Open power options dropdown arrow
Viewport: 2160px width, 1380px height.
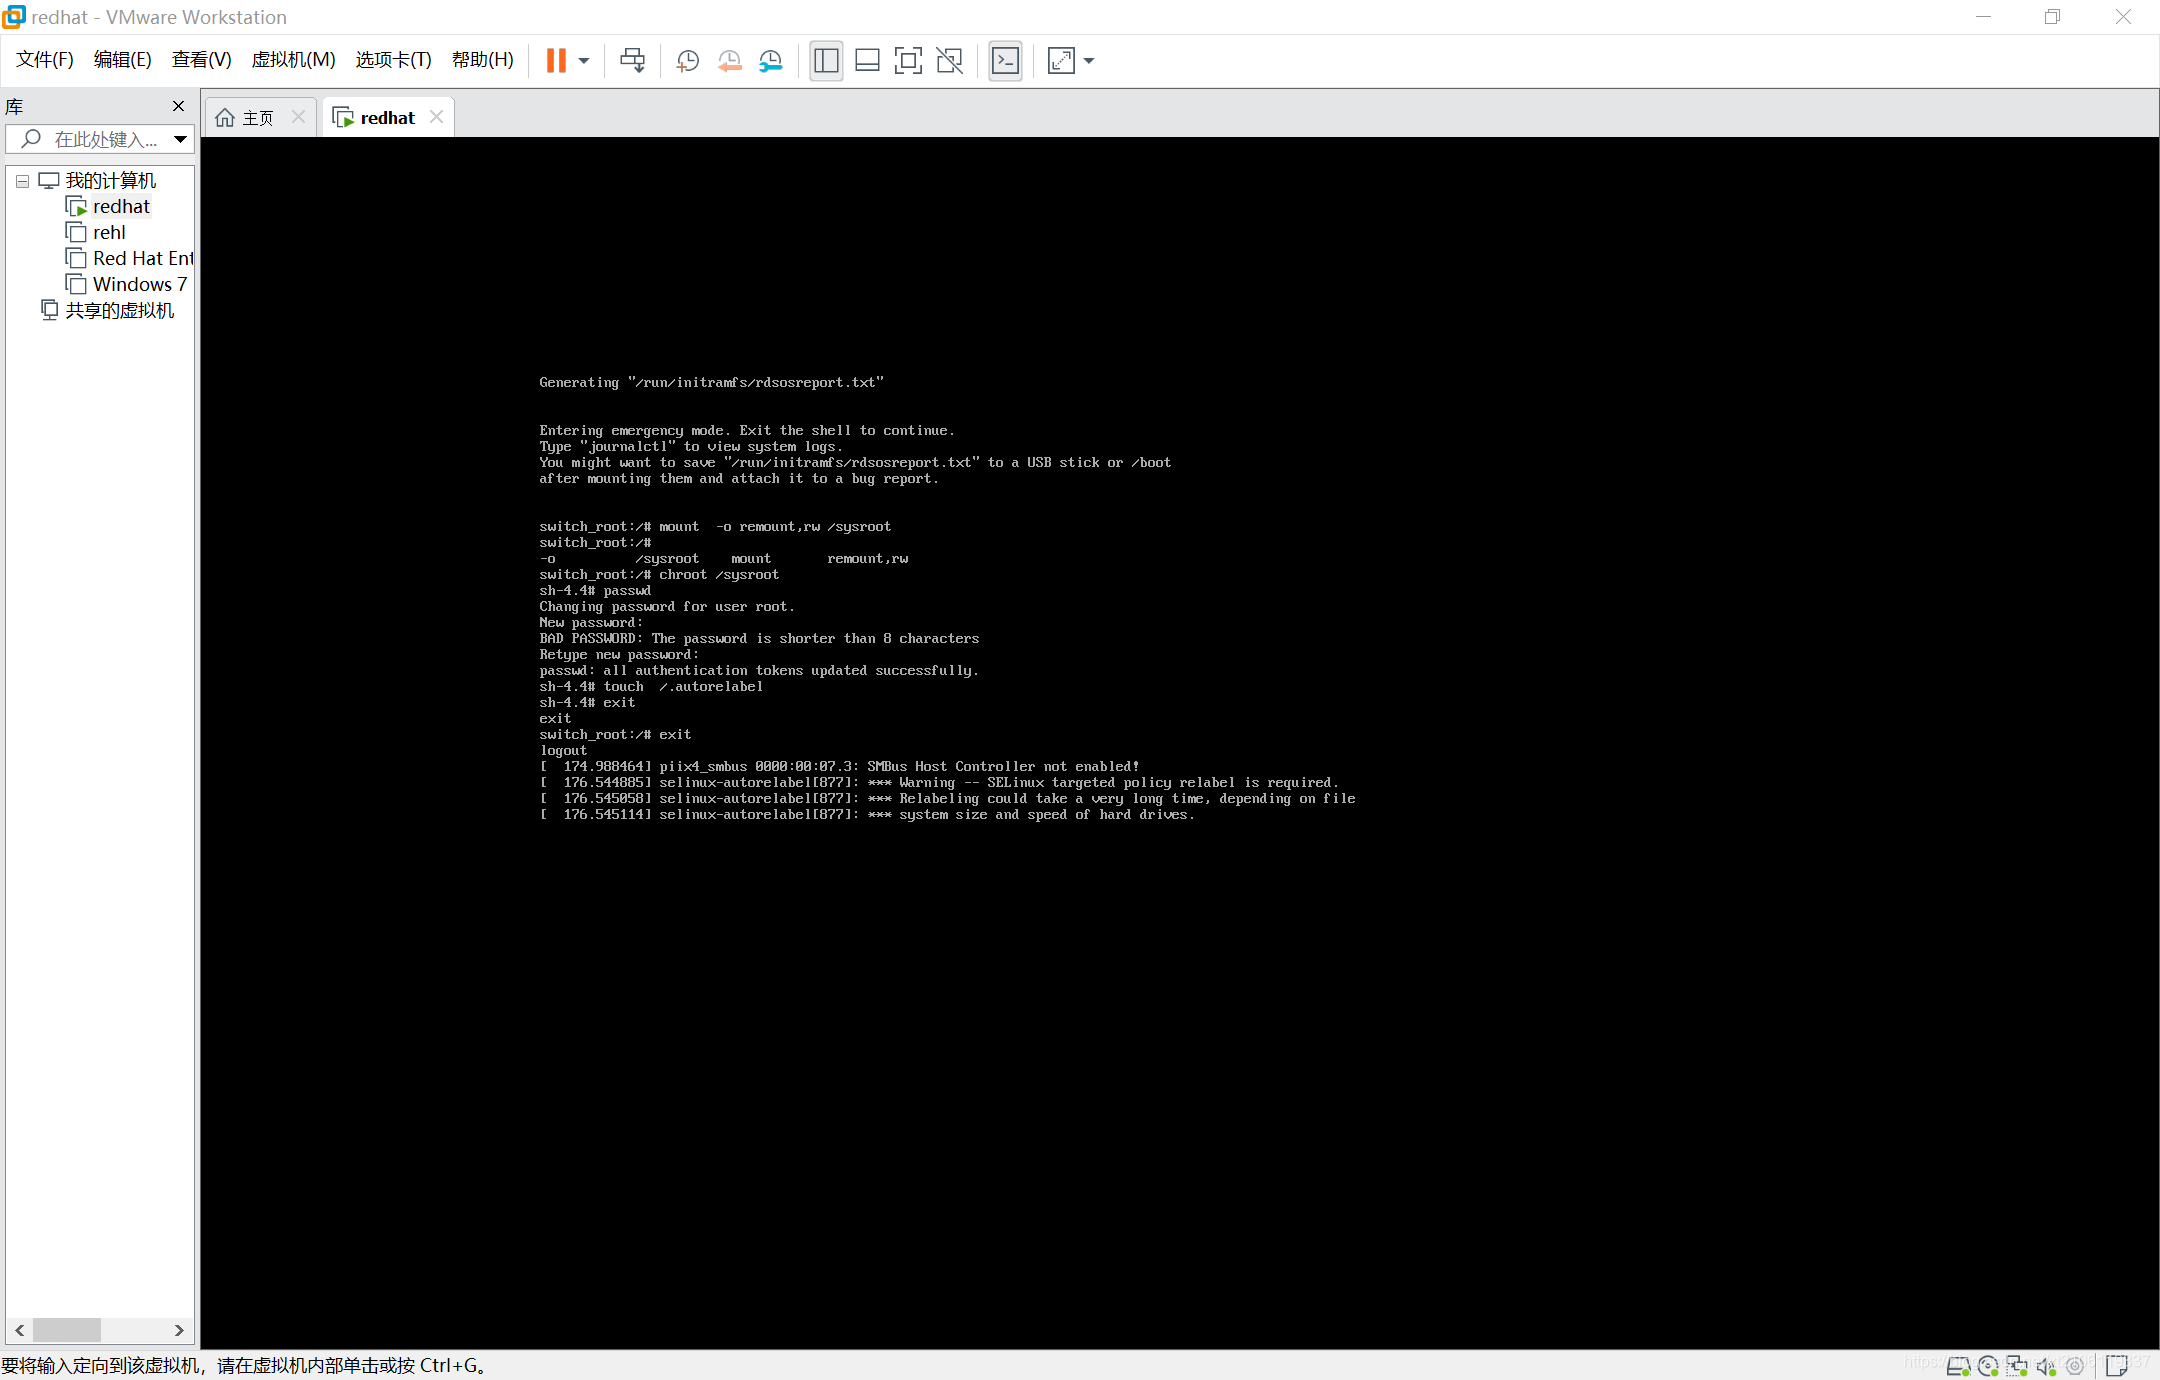tap(584, 61)
